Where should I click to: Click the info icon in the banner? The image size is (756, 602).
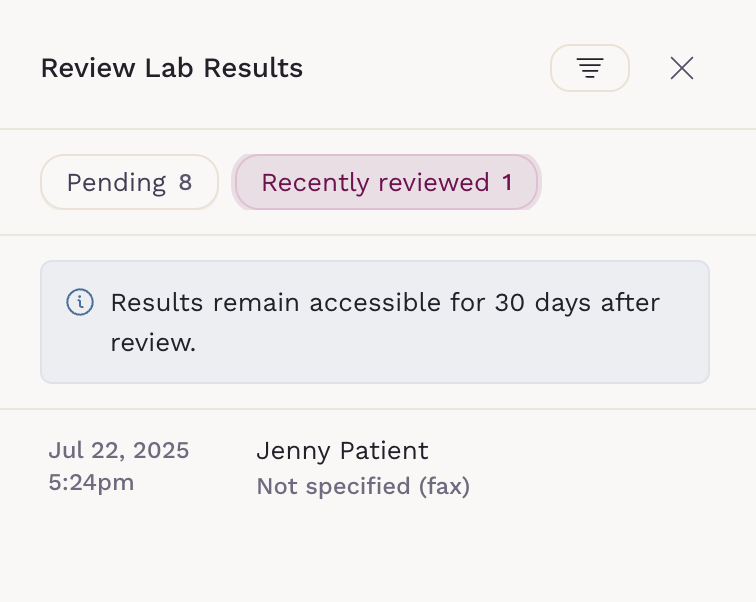click(80, 301)
